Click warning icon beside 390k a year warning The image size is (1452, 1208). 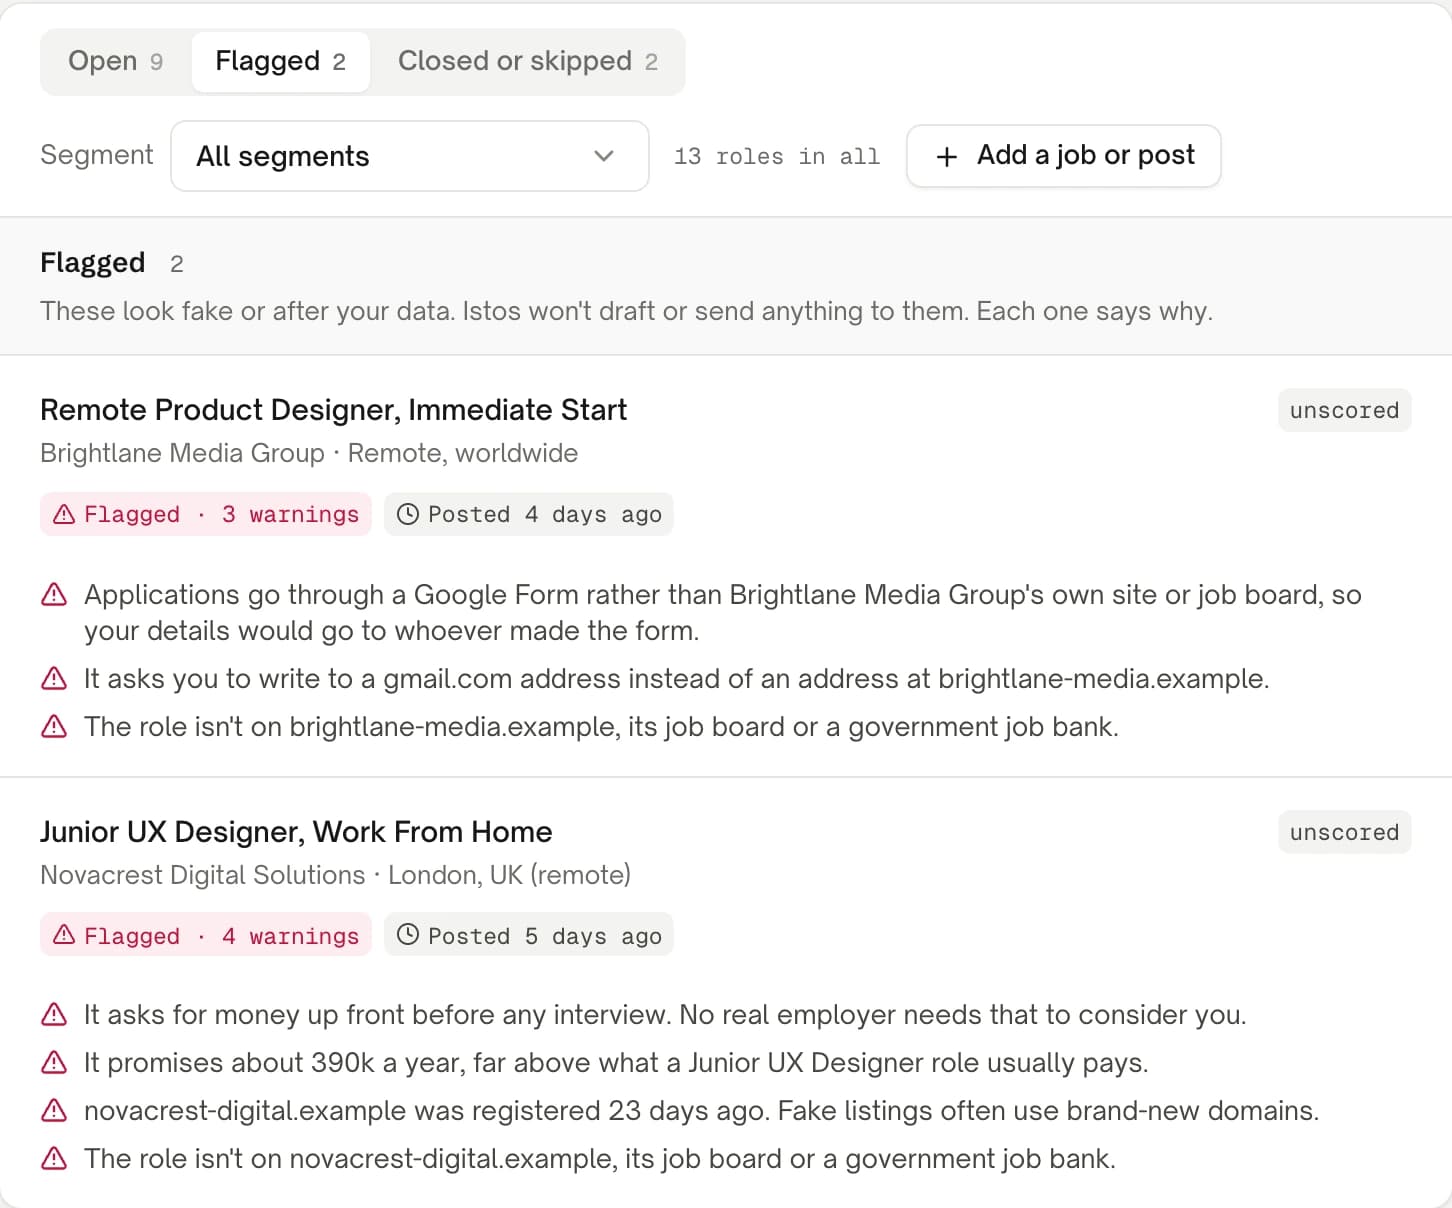(54, 1063)
